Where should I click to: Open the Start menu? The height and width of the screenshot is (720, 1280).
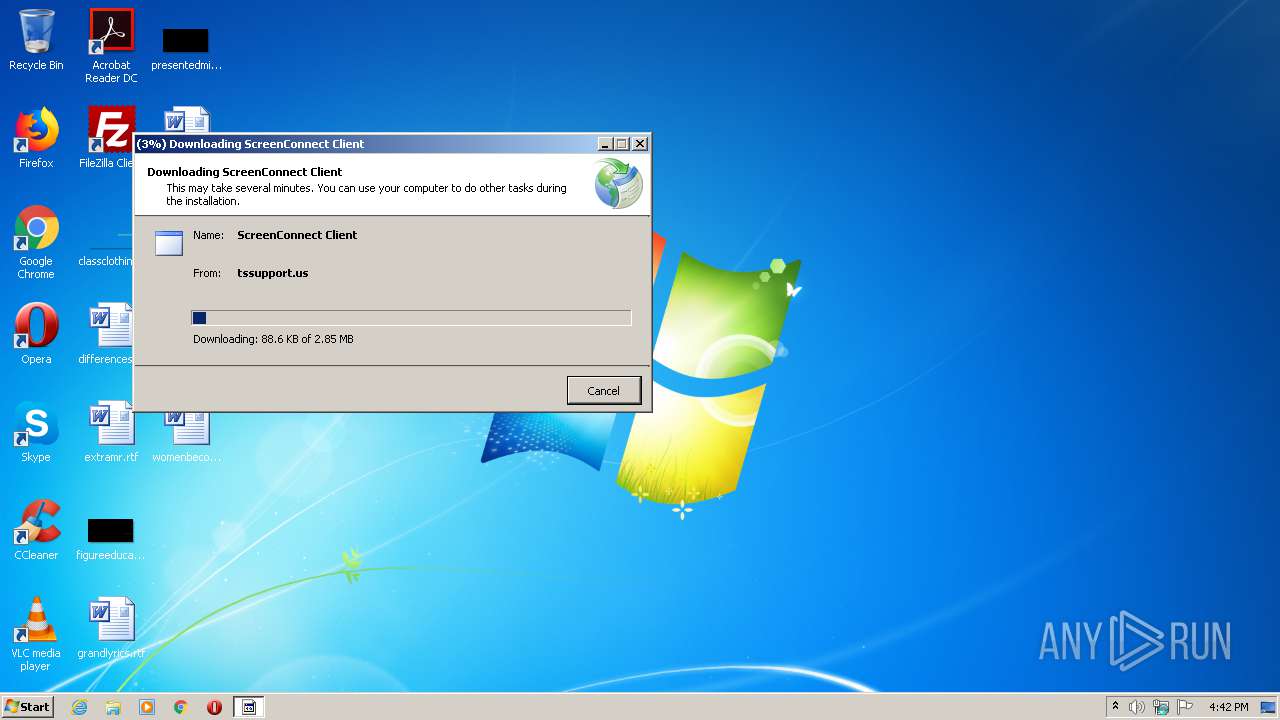[28, 707]
